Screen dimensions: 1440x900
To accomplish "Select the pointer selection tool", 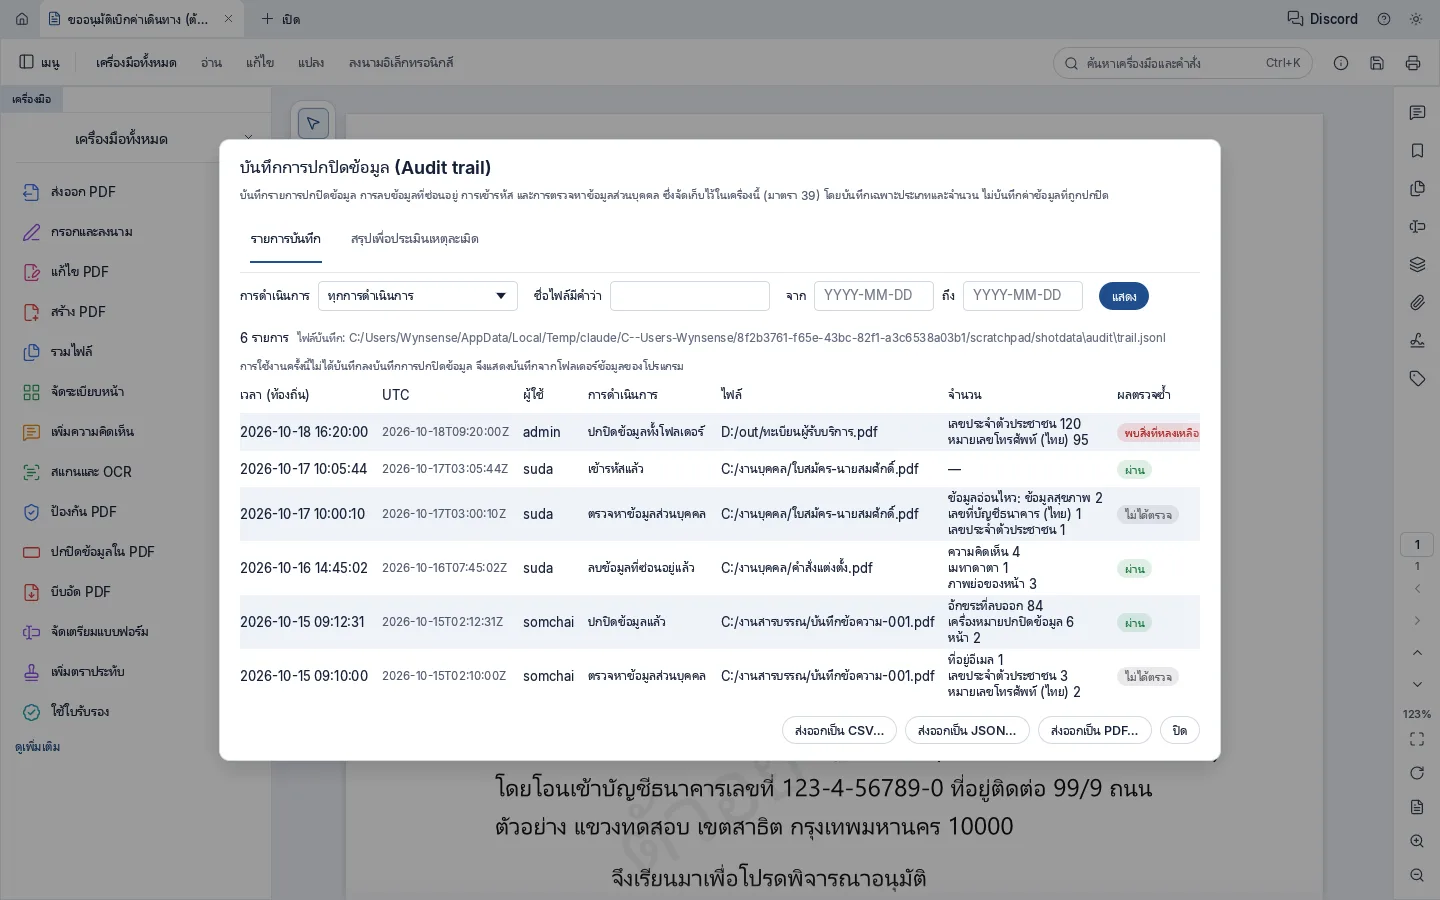I will [x=313, y=123].
